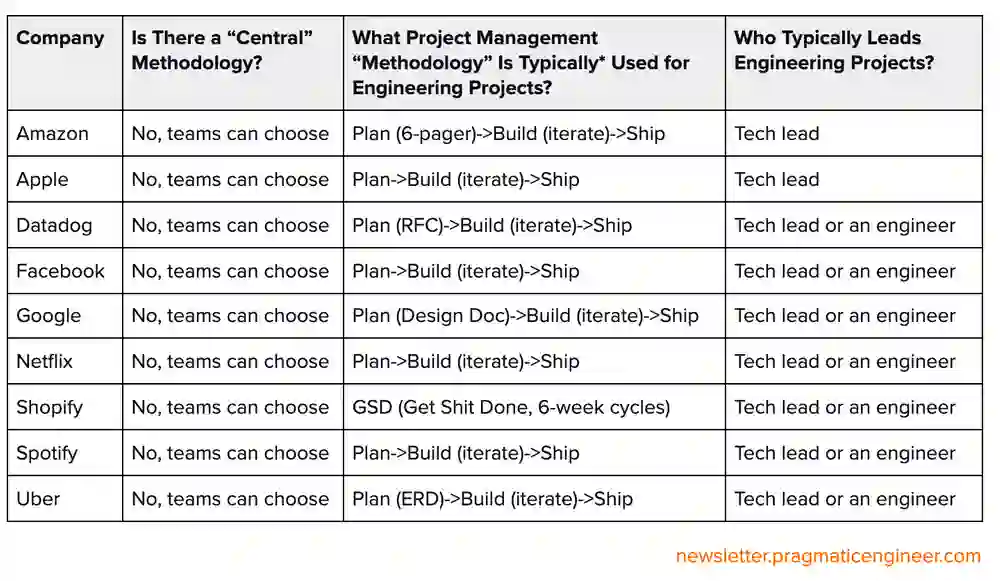Click the "Plan (ERD)->Build (iterate)->Ship" cell
Image resolution: width=1000 pixels, height=581 pixels.
pos(492,499)
